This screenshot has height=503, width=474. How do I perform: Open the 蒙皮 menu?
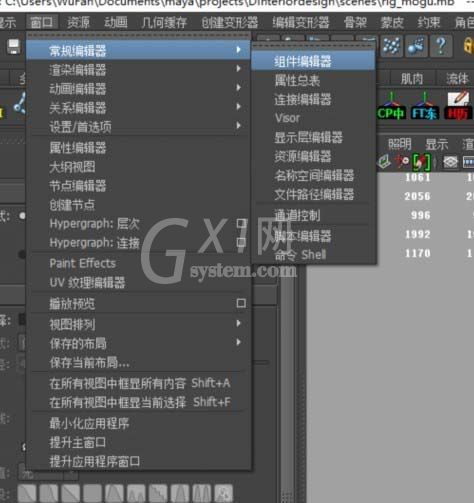click(x=392, y=22)
